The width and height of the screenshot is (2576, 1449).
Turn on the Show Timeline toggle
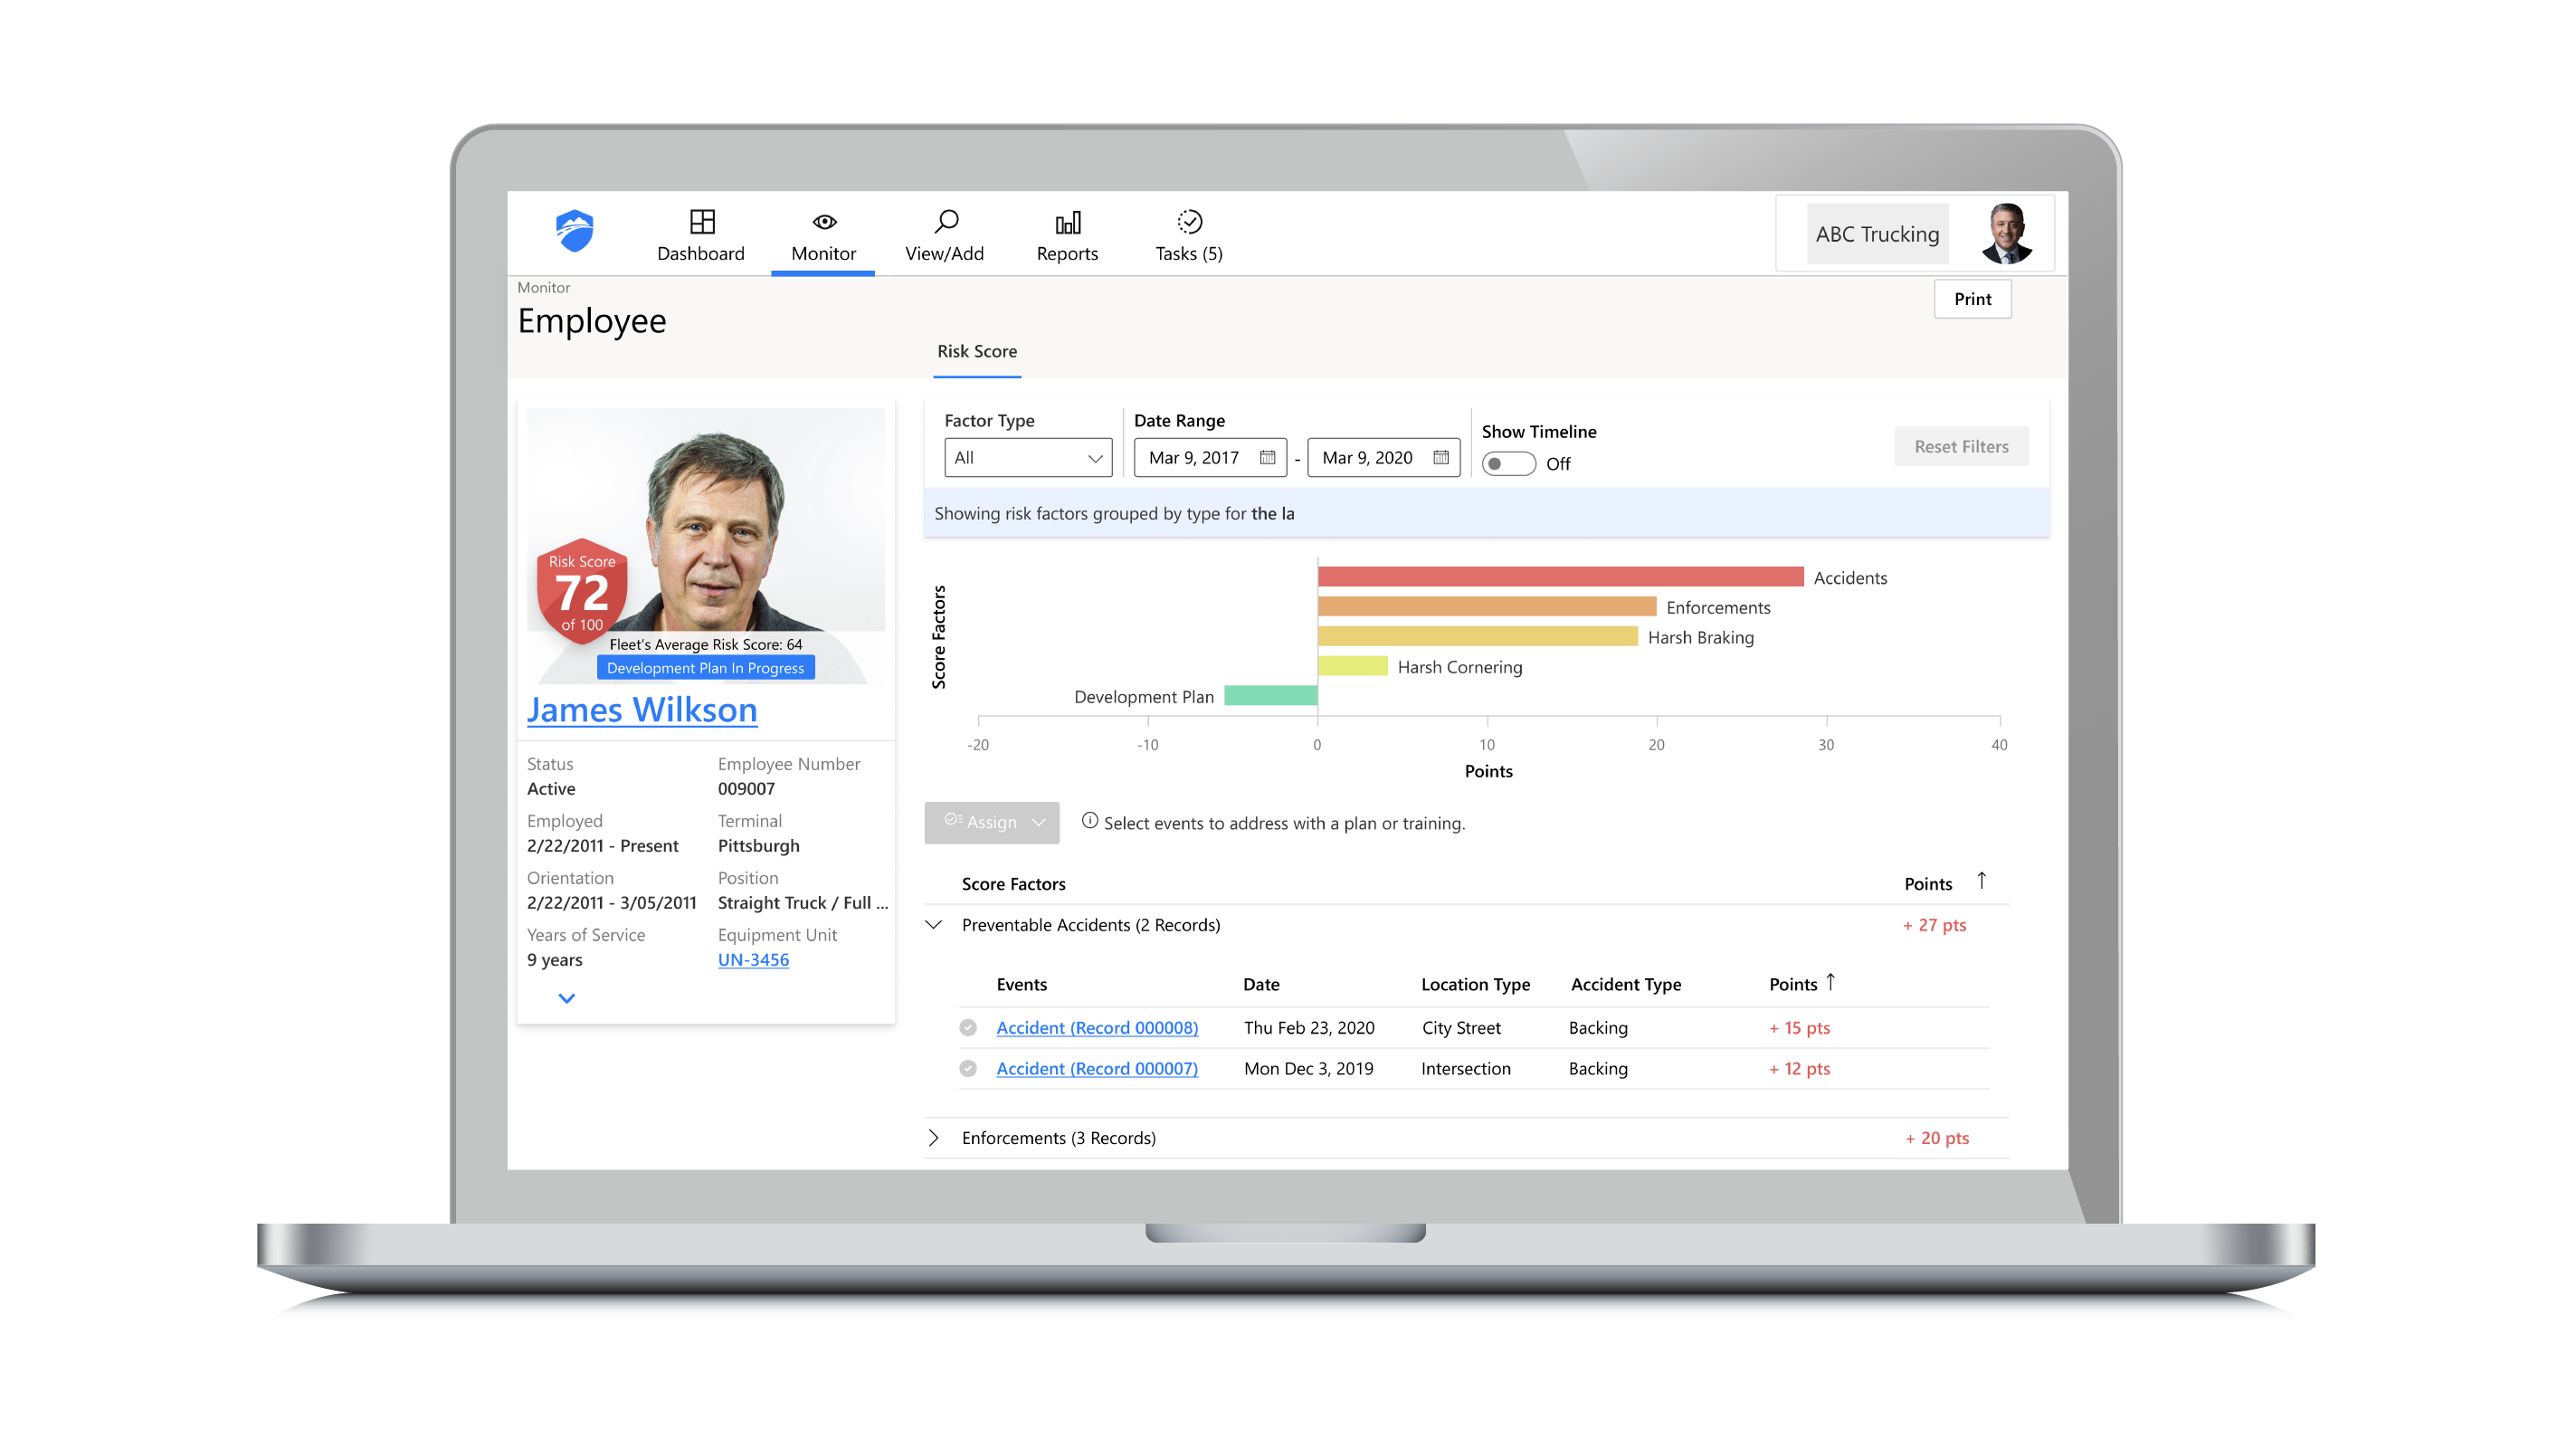pyautogui.click(x=1508, y=464)
